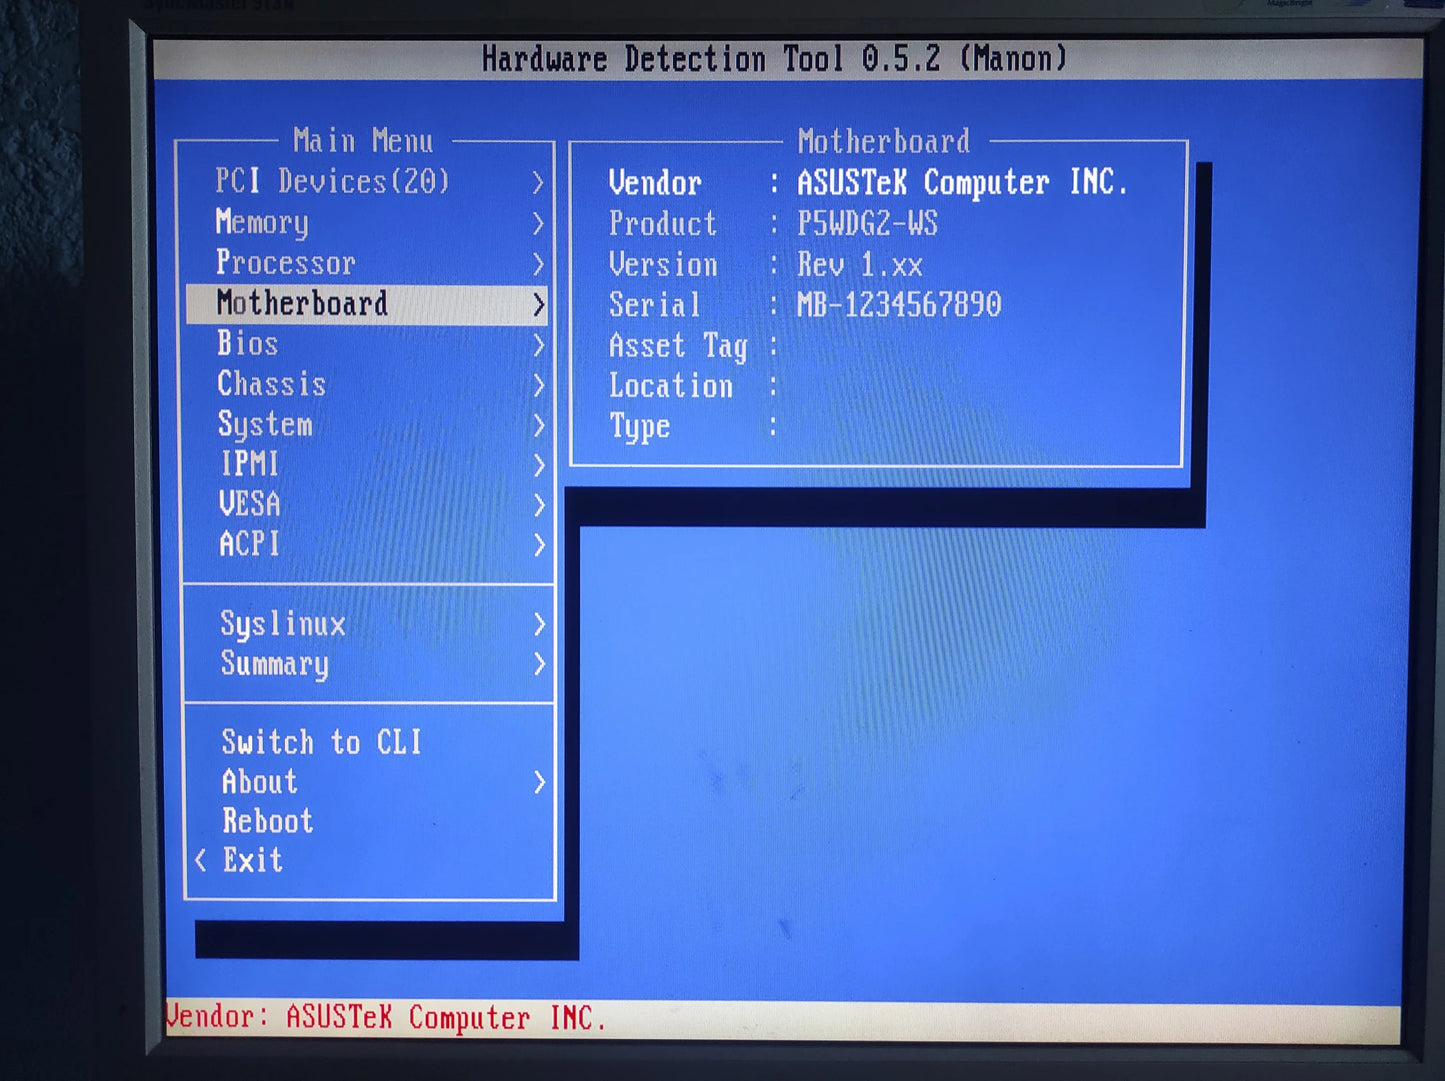The width and height of the screenshot is (1445, 1081).
Task: Expand the arrow next to Summary
Action: pos(540,664)
